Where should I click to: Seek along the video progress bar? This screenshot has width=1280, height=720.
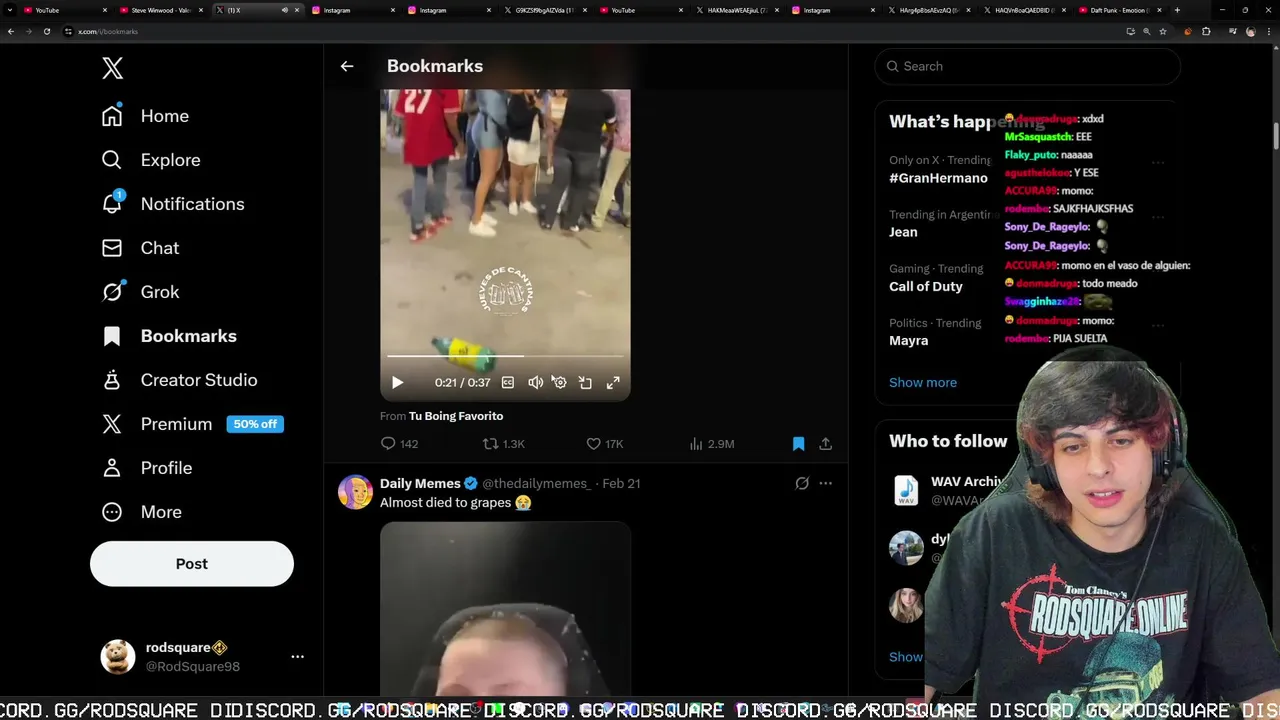coord(505,356)
